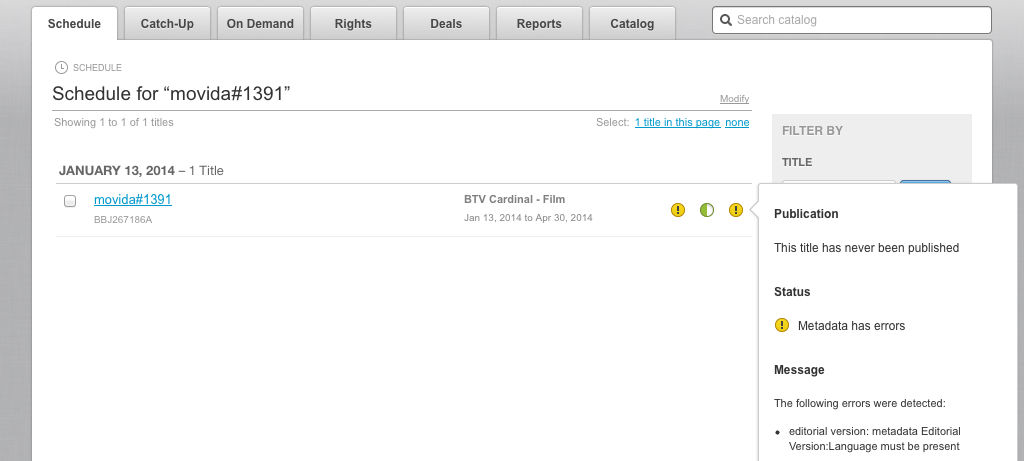Open the On Demand tab
Image resolution: width=1024 pixels, height=461 pixels.
pyautogui.click(x=260, y=24)
